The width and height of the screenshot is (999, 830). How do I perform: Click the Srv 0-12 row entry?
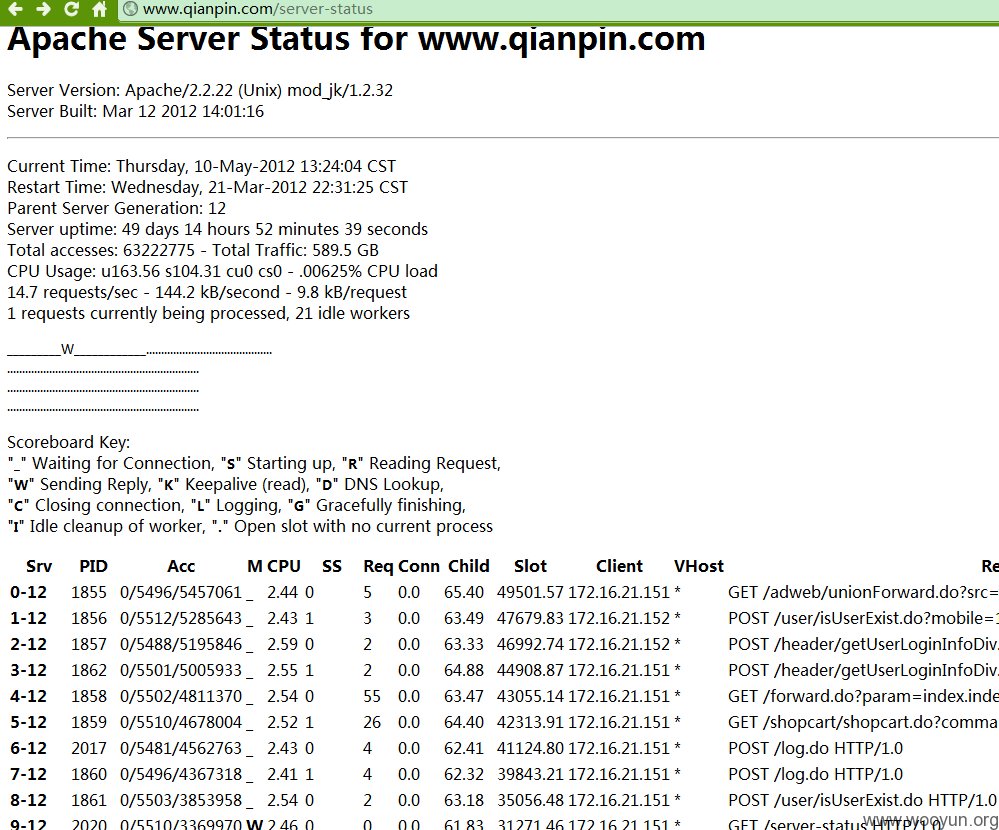tap(29, 592)
